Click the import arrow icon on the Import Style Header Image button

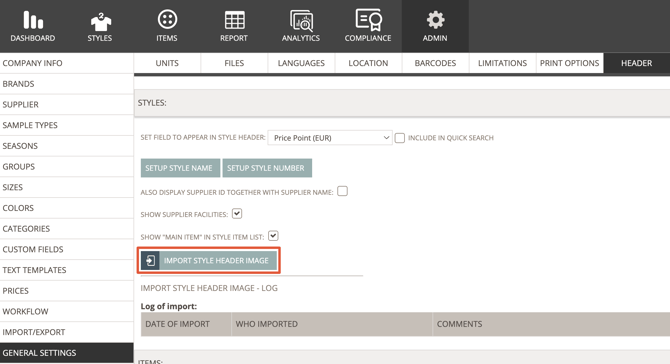pyautogui.click(x=150, y=260)
